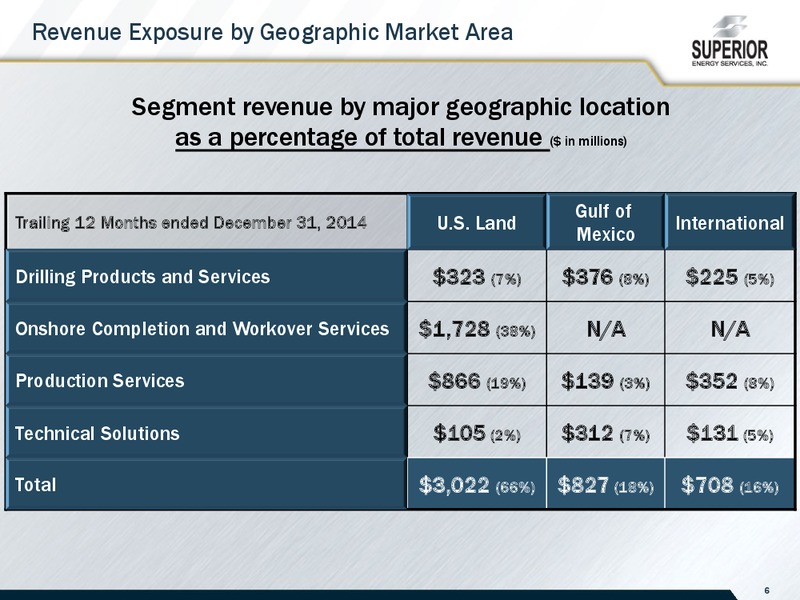Select the slide title 'Revenue Exposure by Geographic Market Area'
This screenshot has height=600, width=800.
pyautogui.click(x=272, y=32)
